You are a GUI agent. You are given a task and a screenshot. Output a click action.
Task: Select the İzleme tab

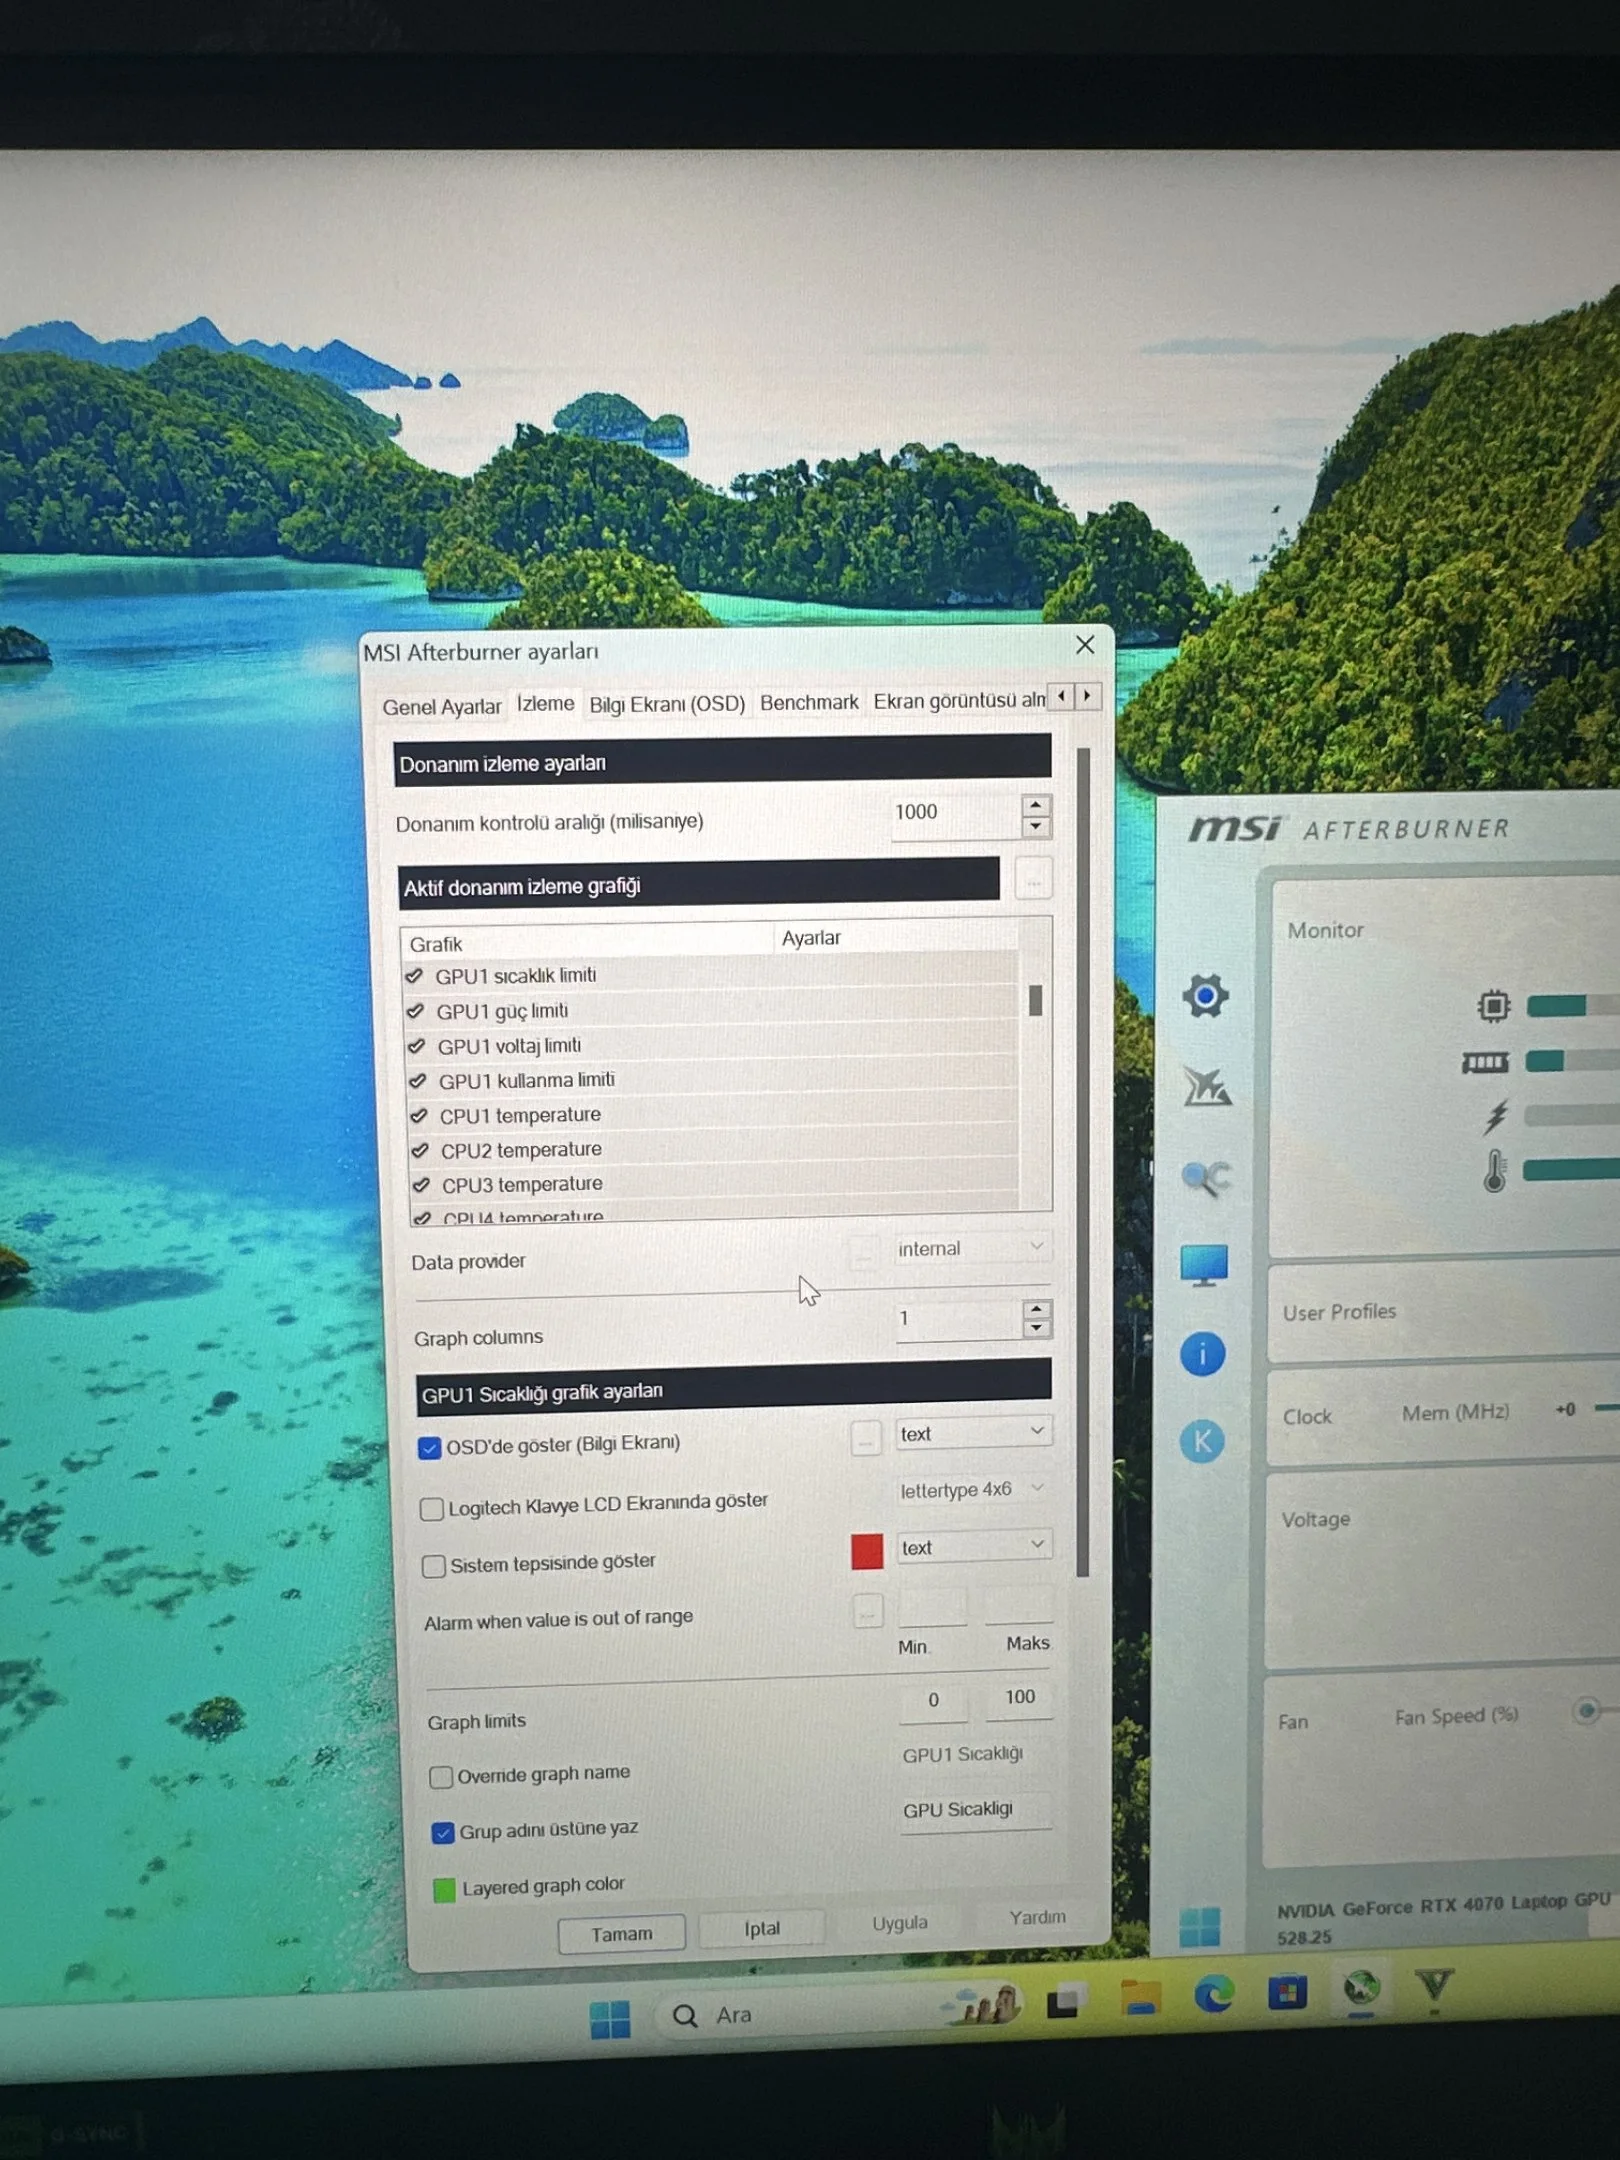545,704
